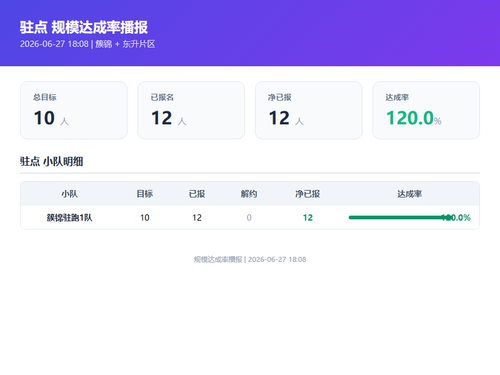Viewport: 500px width, 375px height.
Task: Click the 净已报 table column header
Action: pyautogui.click(x=308, y=194)
